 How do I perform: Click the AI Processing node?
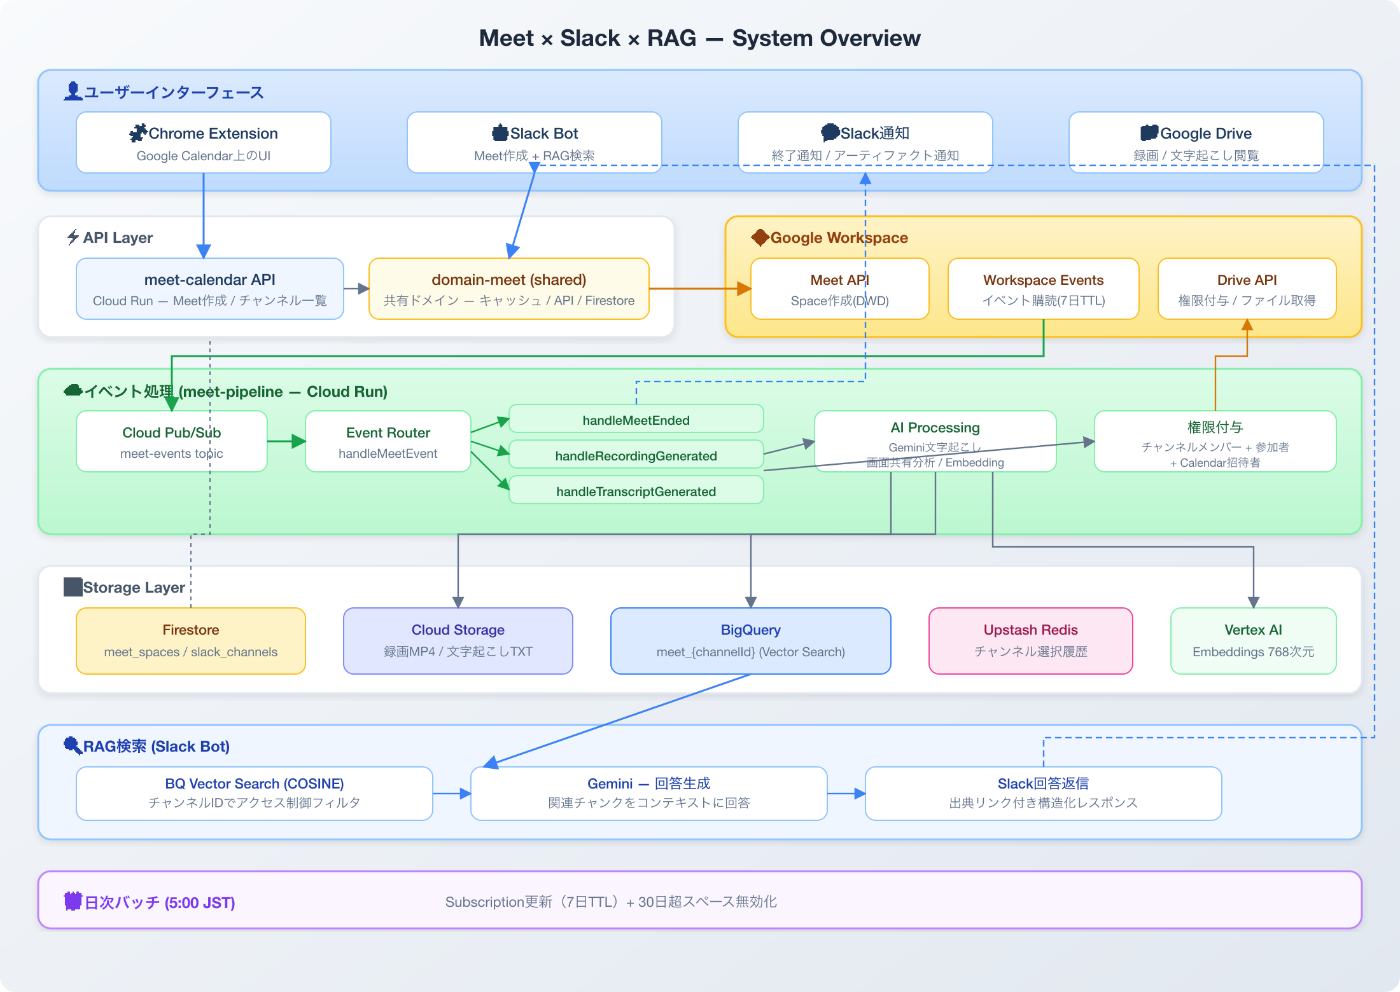pos(935,441)
